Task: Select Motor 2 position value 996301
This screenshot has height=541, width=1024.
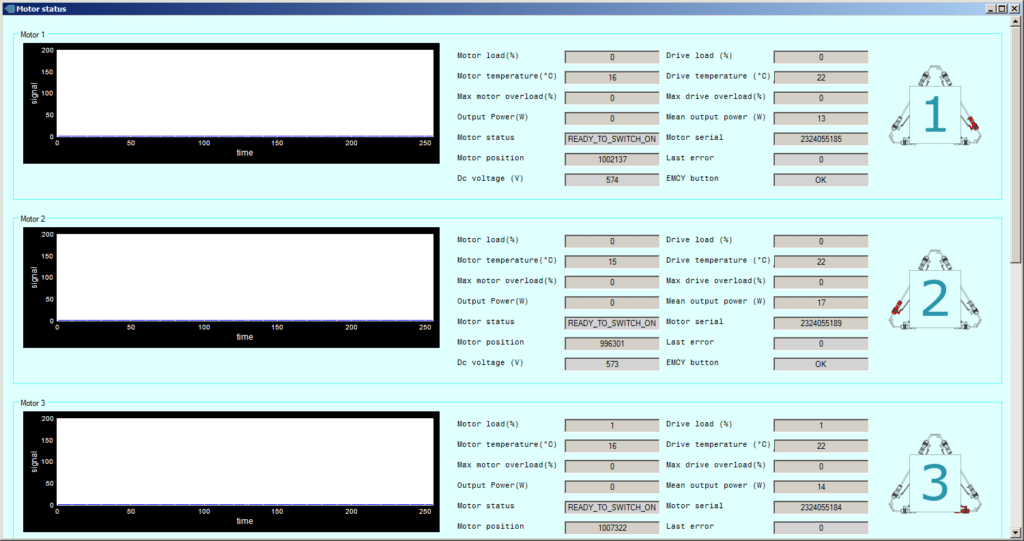Action: coord(612,344)
